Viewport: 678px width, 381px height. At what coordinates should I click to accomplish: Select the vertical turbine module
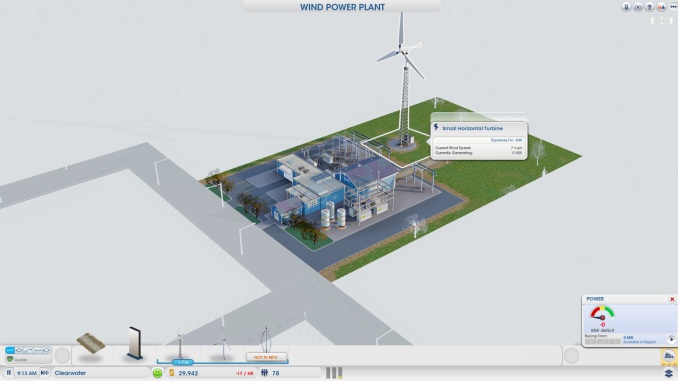click(266, 340)
